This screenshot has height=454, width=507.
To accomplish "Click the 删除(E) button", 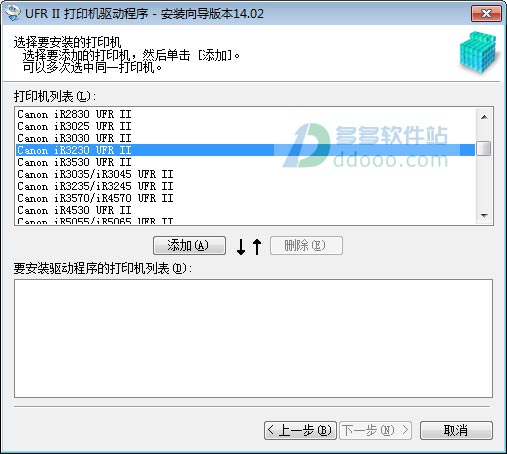I will [x=306, y=246].
